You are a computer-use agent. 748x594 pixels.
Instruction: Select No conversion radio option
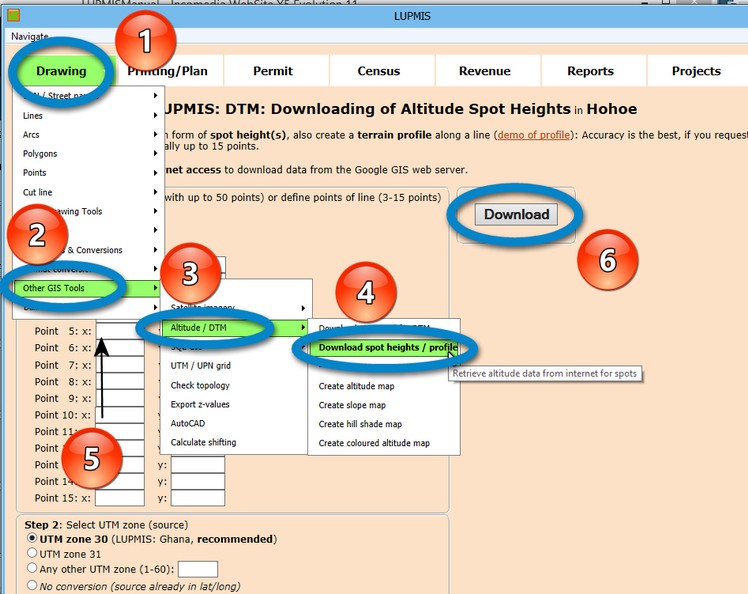click(32, 585)
